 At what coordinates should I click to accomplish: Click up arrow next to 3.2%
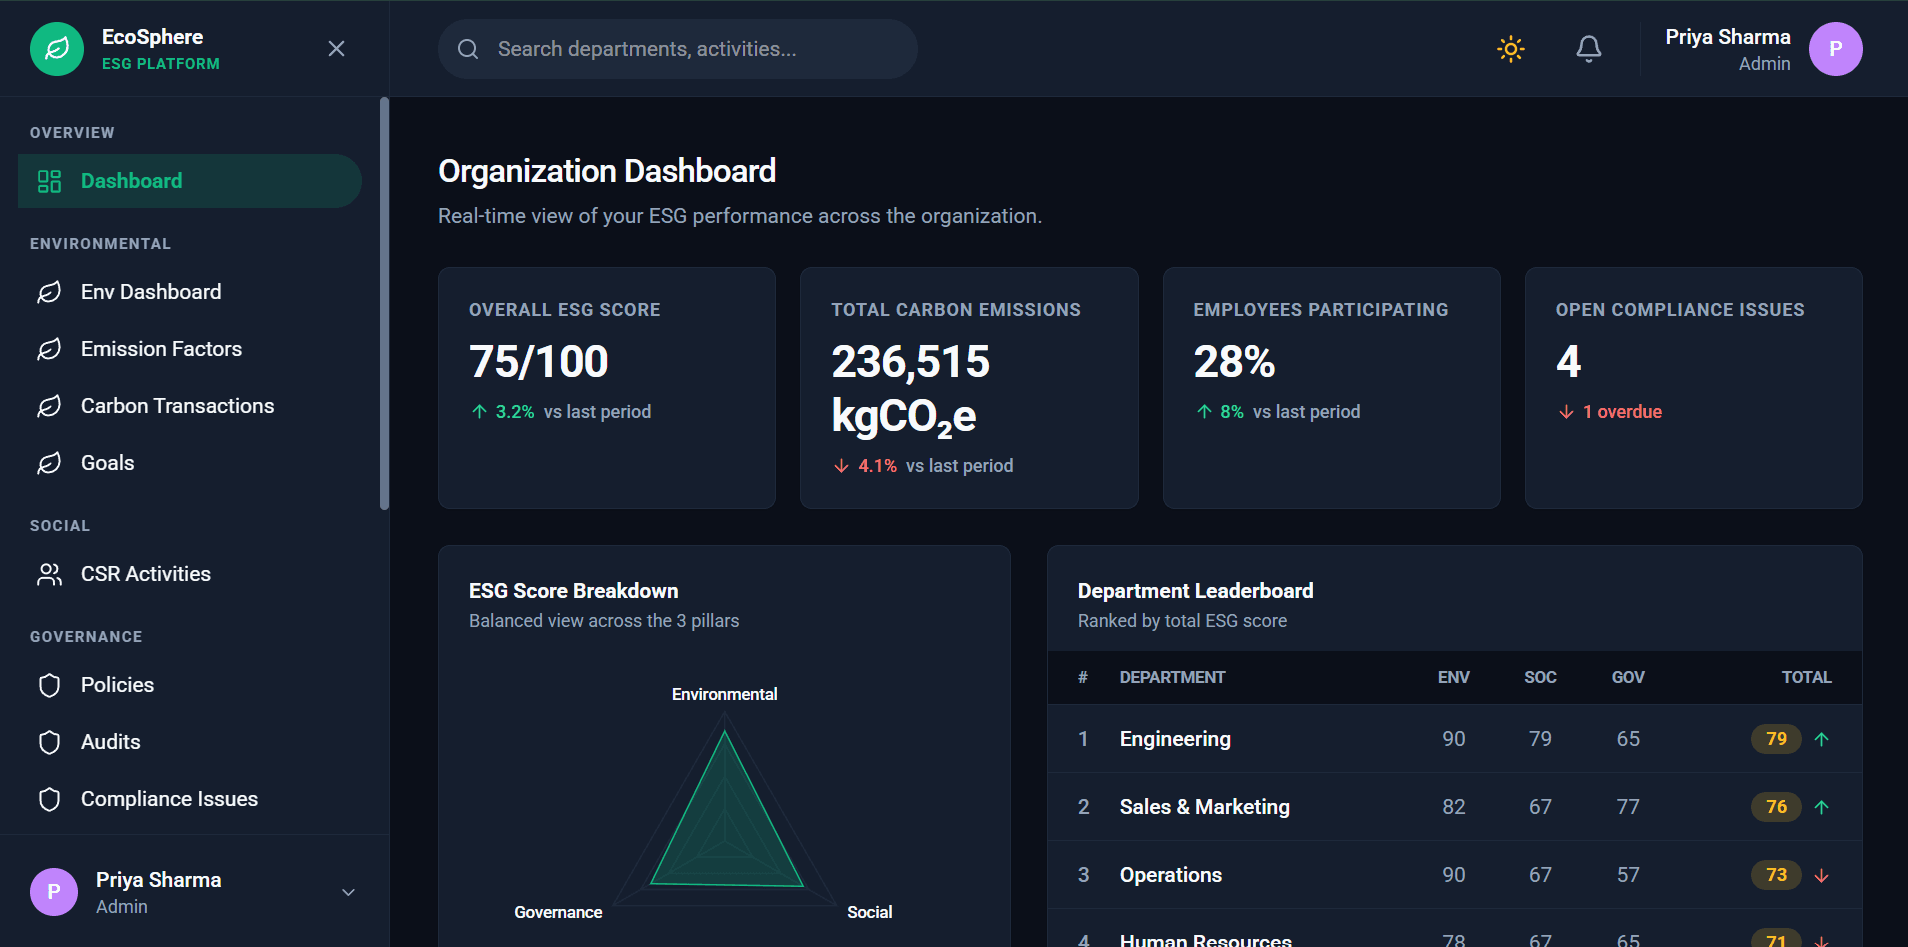point(480,412)
